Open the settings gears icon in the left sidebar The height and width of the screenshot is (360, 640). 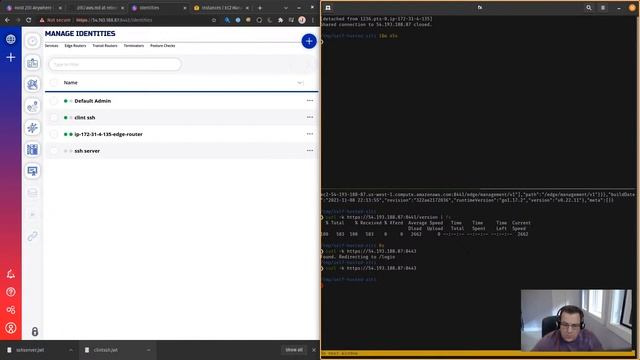(11, 310)
